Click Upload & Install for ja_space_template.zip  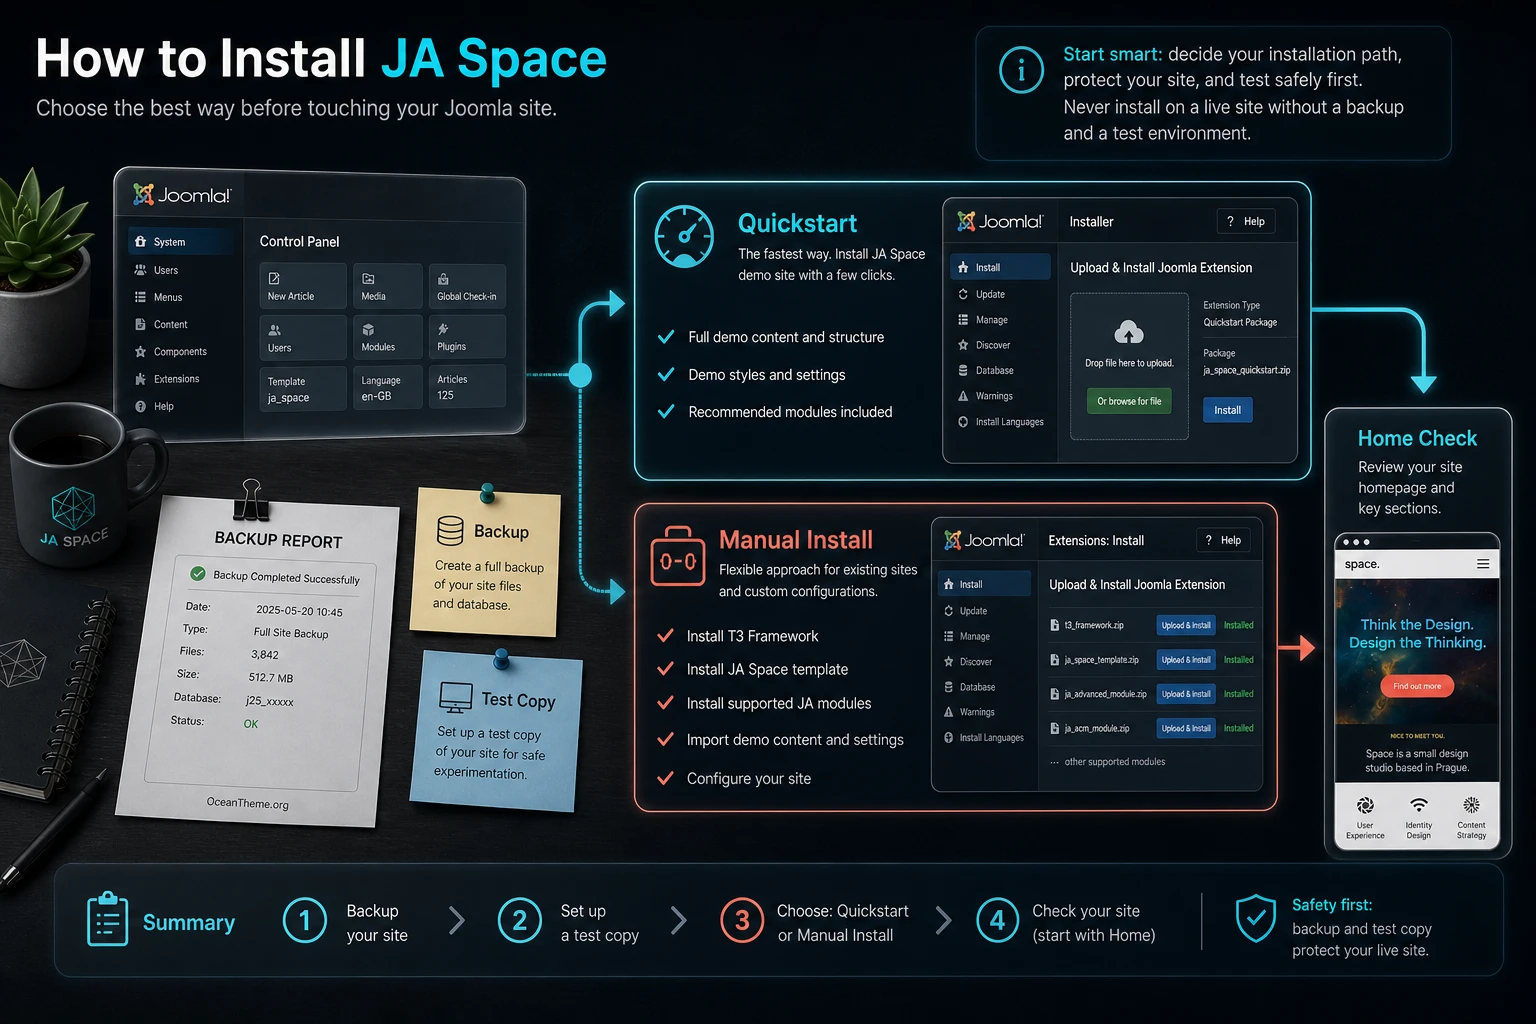click(x=1186, y=659)
